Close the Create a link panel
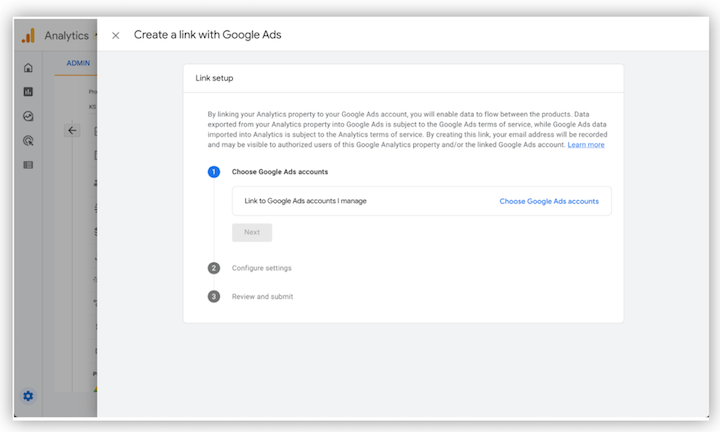The height and width of the screenshot is (432, 720). (x=116, y=35)
